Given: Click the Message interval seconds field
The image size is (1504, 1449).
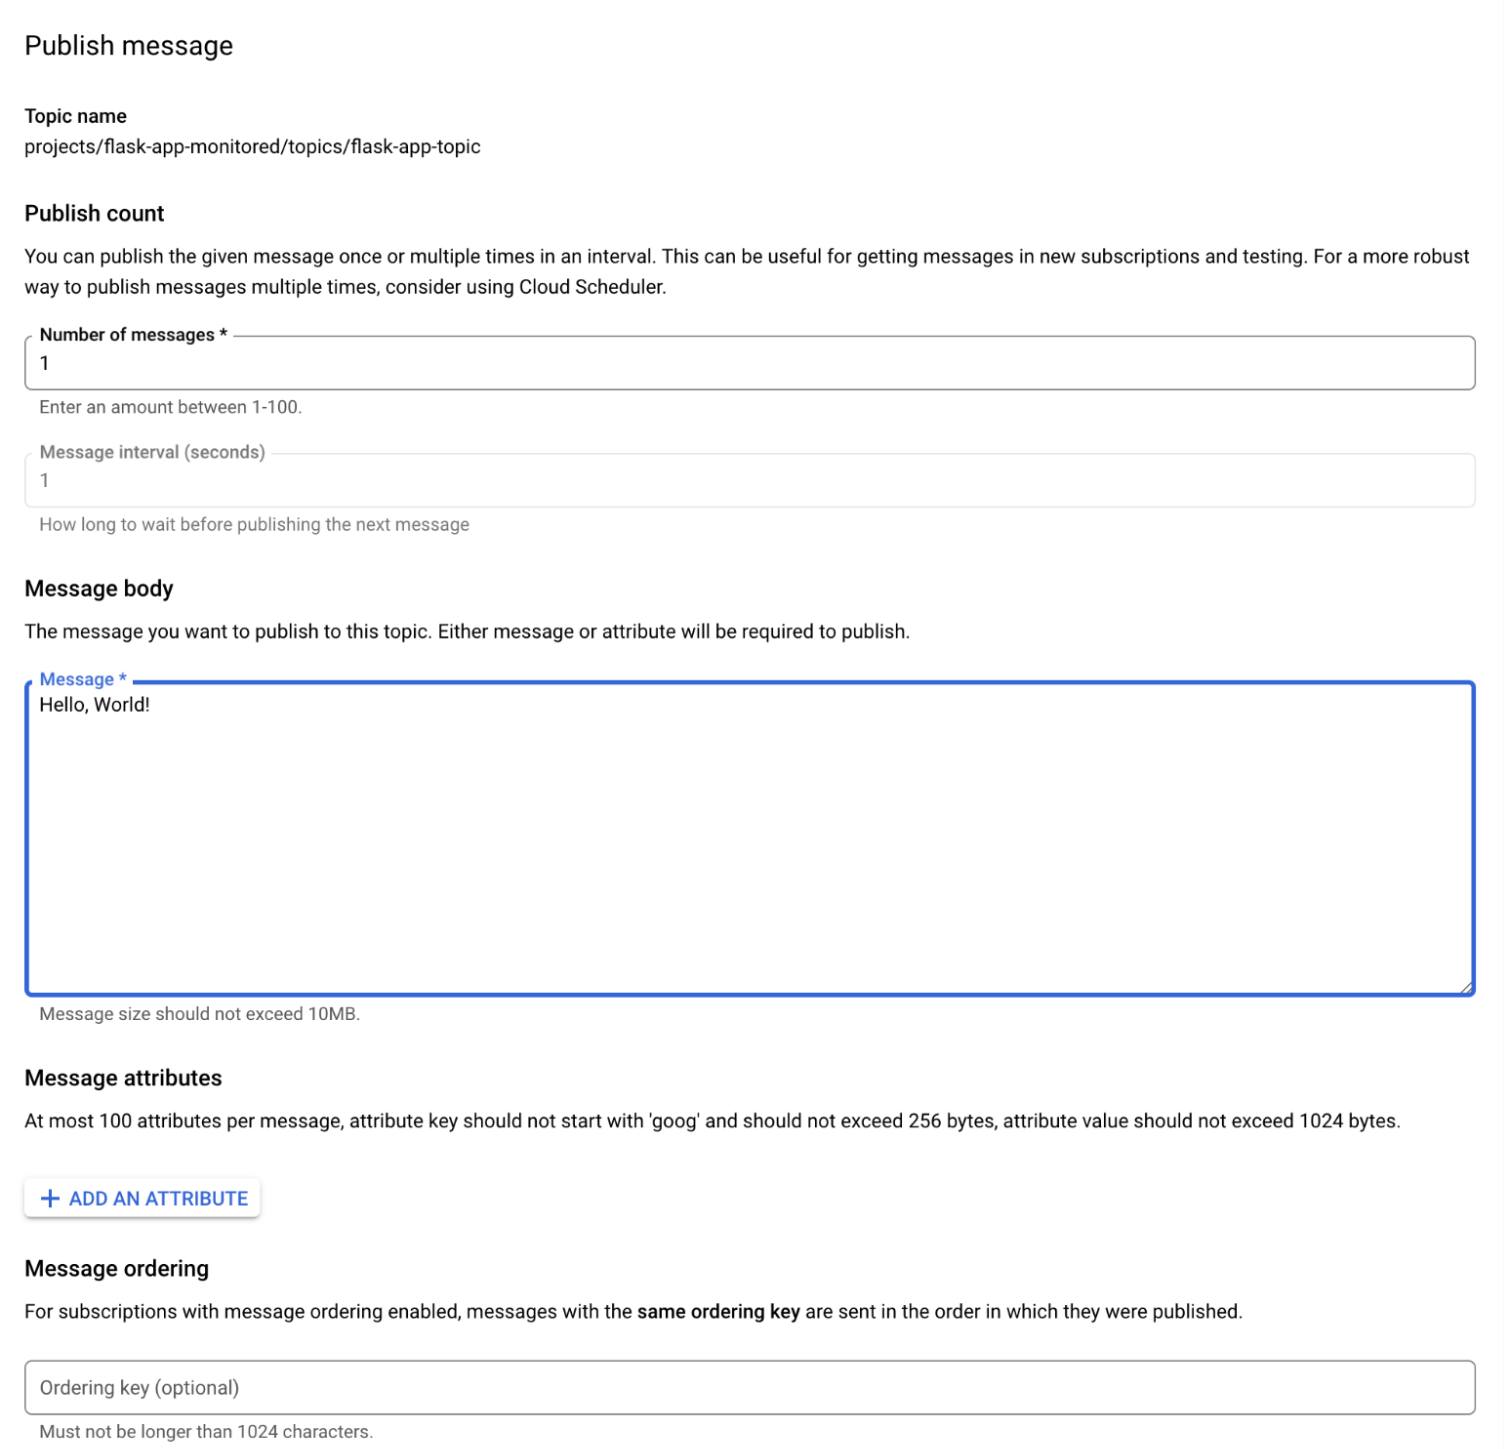Looking at the screenshot, I should point(750,480).
